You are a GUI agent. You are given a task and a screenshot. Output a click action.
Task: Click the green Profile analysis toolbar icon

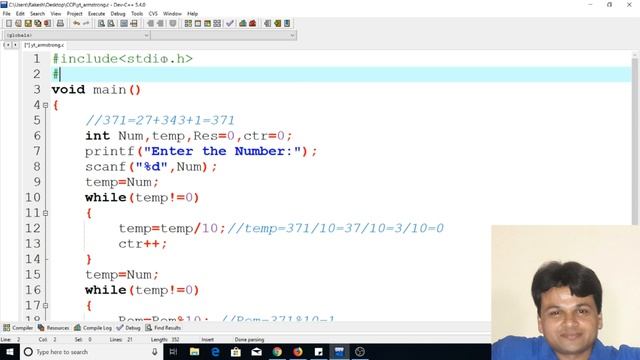coord(243,24)
